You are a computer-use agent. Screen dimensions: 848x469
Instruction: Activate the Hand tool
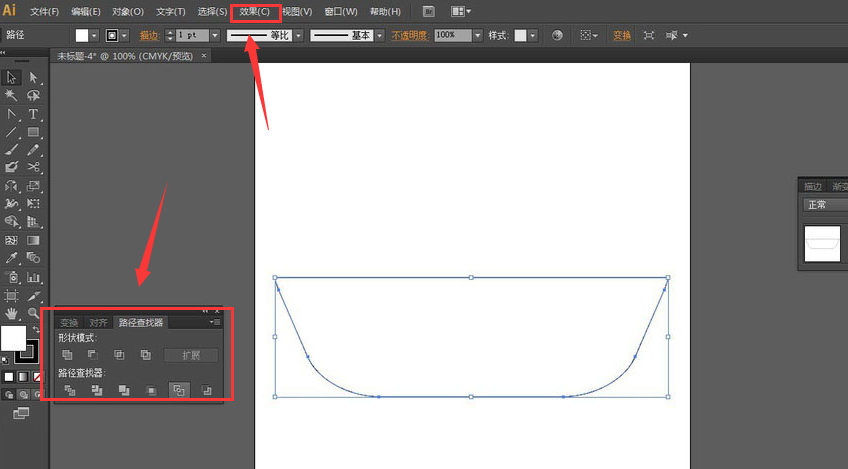(x=12, y=313)
